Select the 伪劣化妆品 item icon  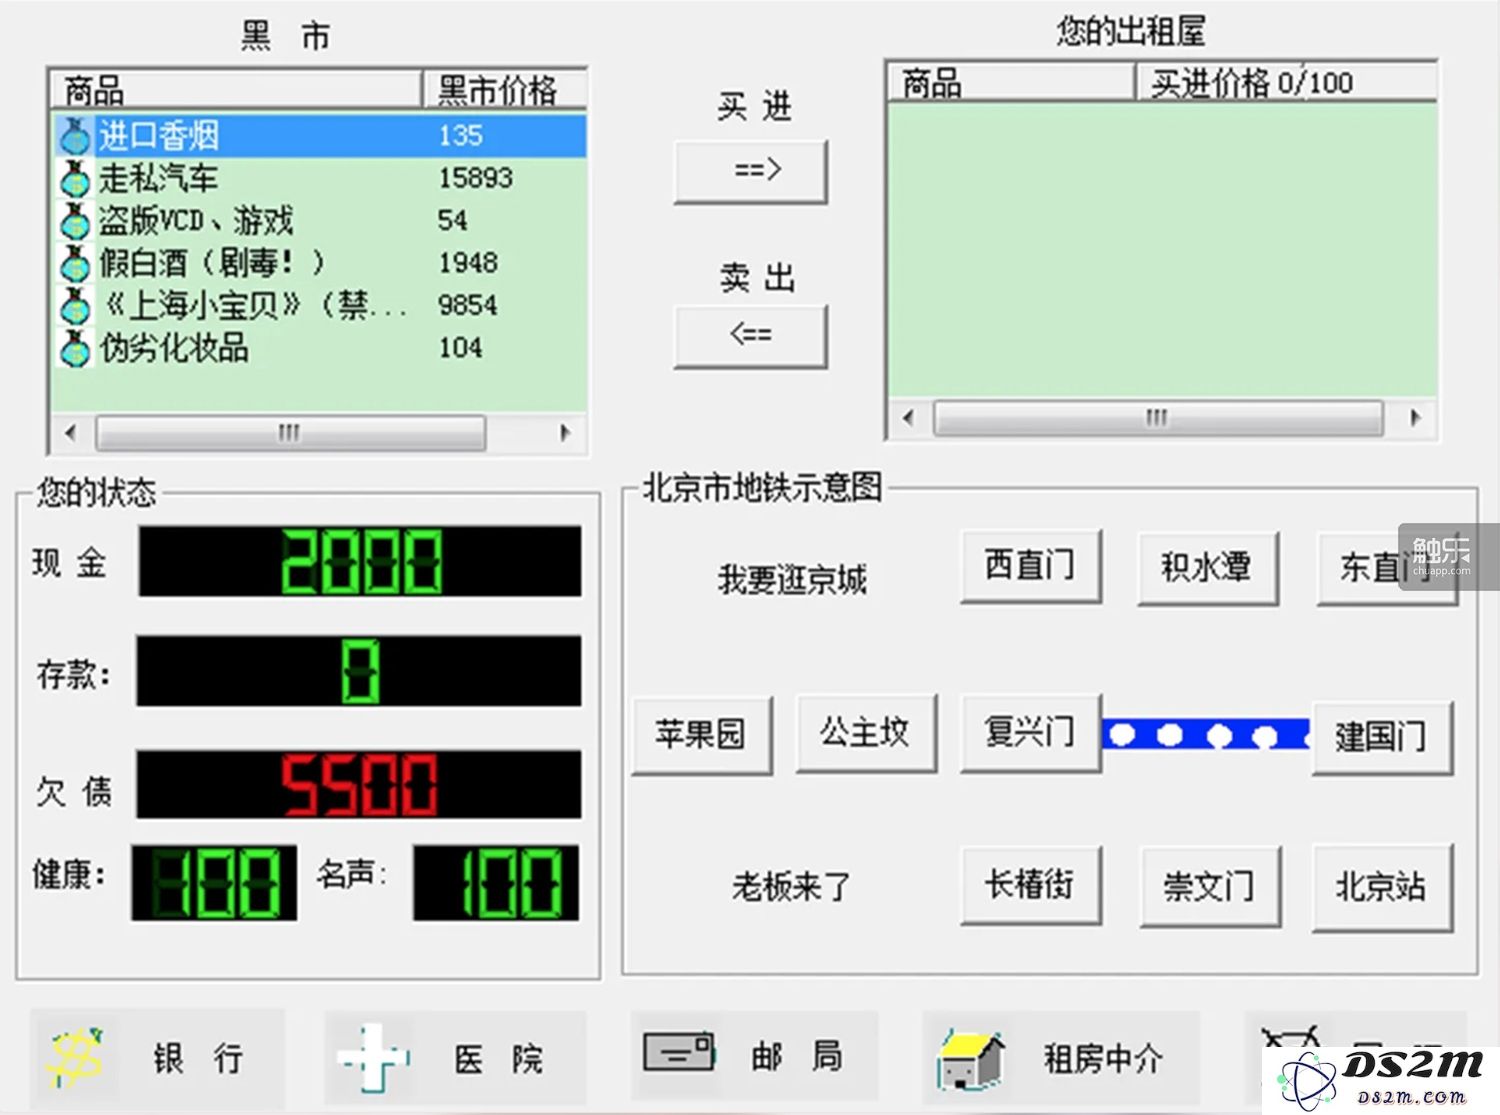[x=75, y=349]
